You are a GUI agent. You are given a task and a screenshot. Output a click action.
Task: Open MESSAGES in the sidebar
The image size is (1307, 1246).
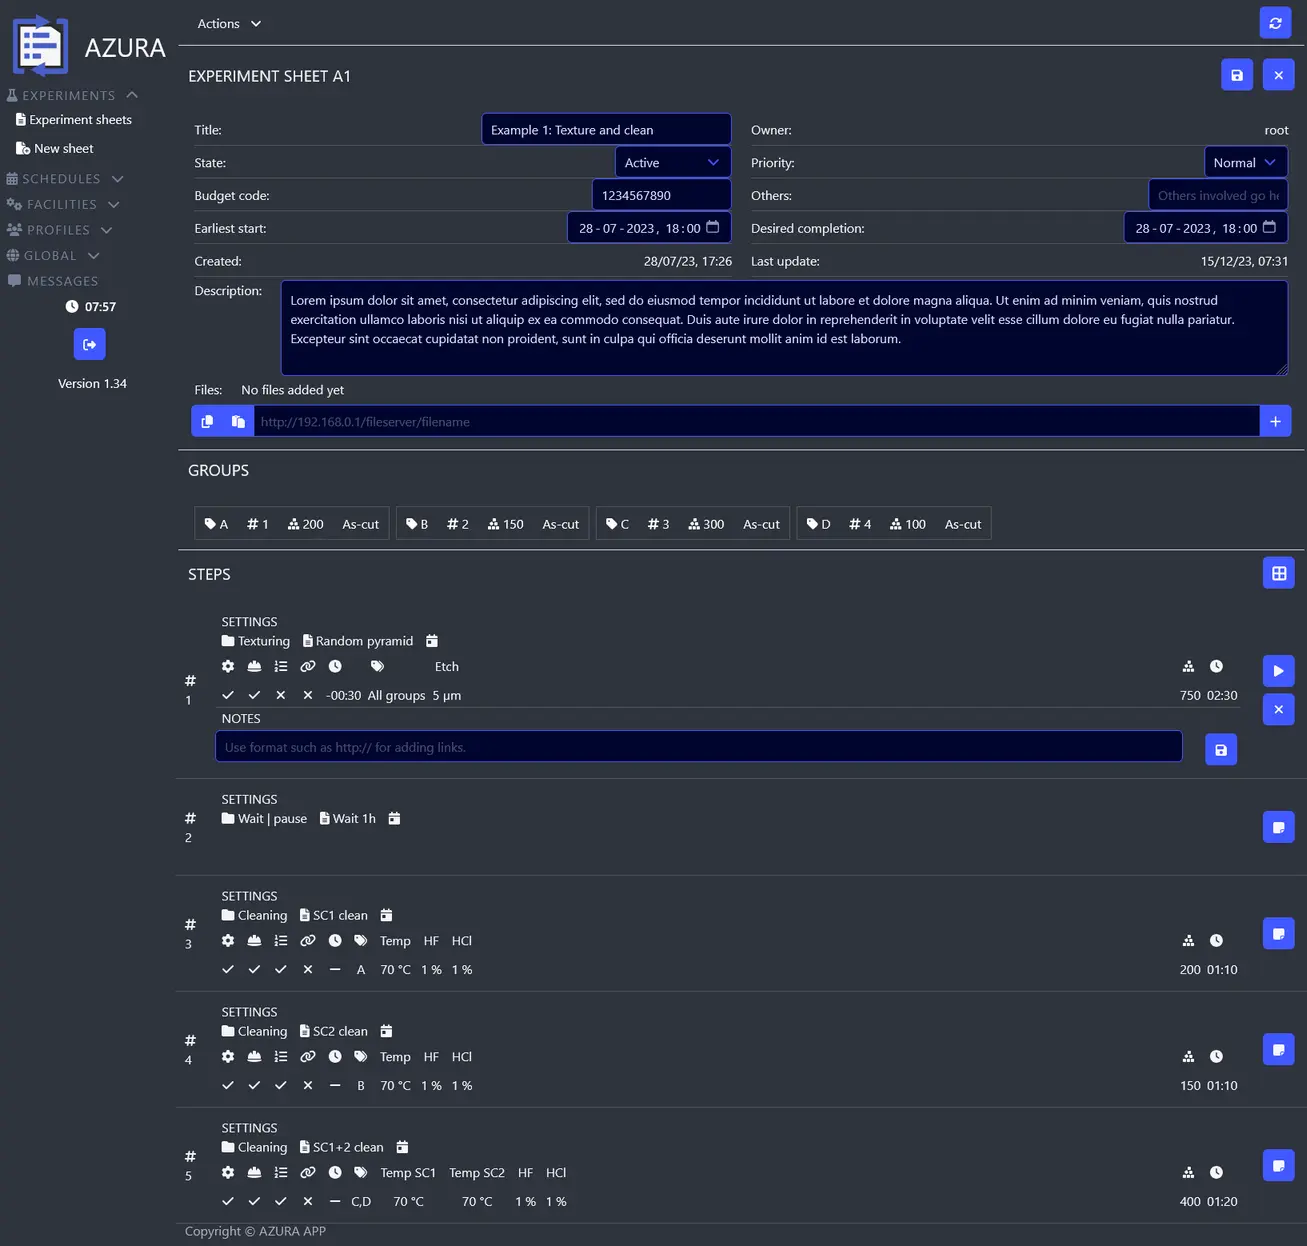pos(53,281)
